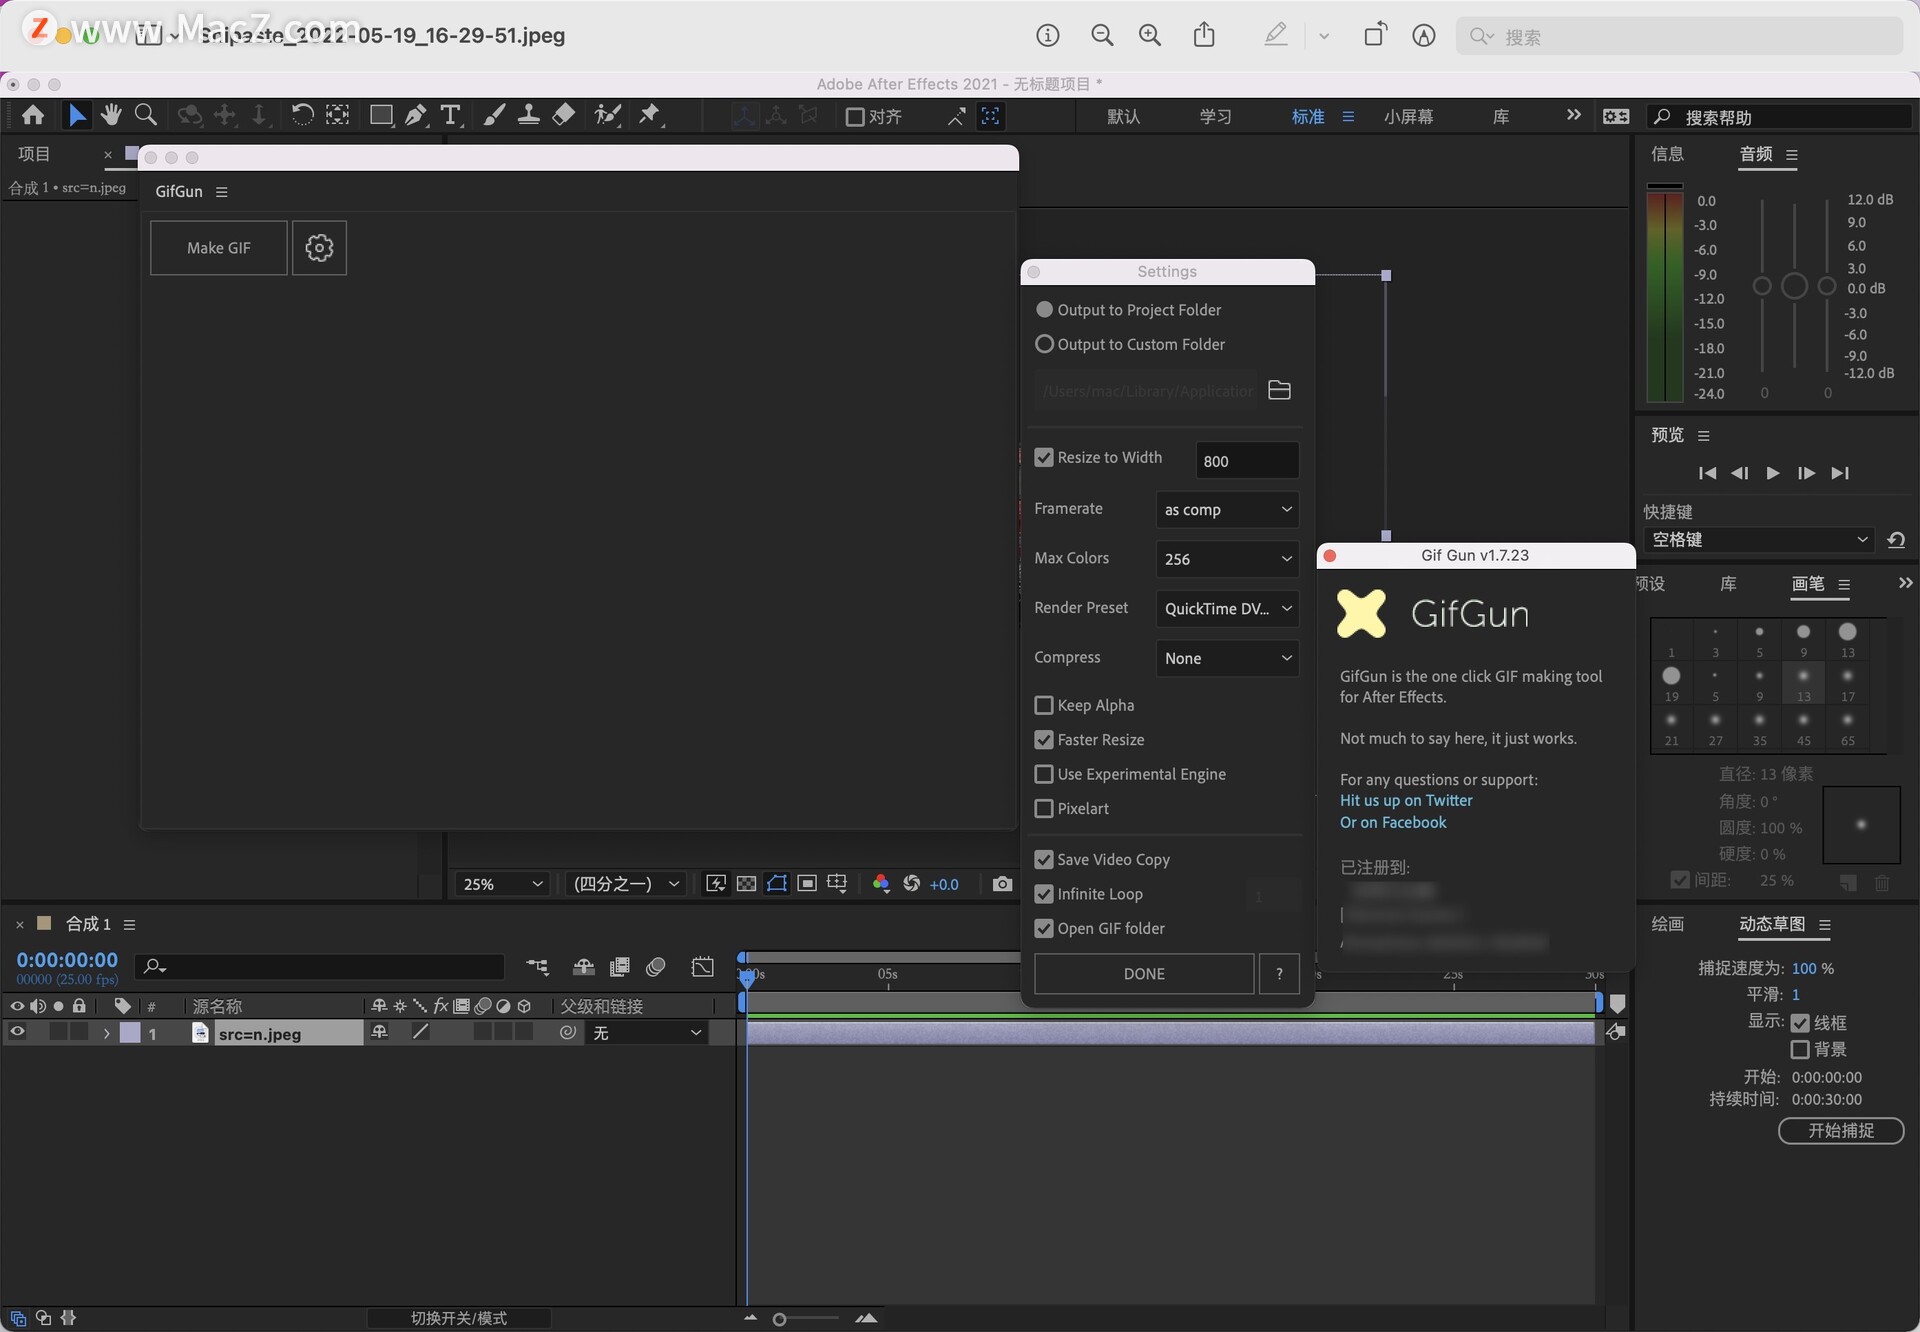Select the Puppet Pin tool
The image size is (1920, 1332).
(x=650, y=115)
